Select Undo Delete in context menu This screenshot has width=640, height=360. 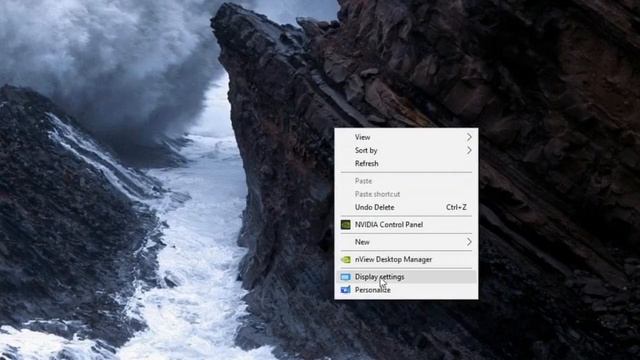coord(406,207)
